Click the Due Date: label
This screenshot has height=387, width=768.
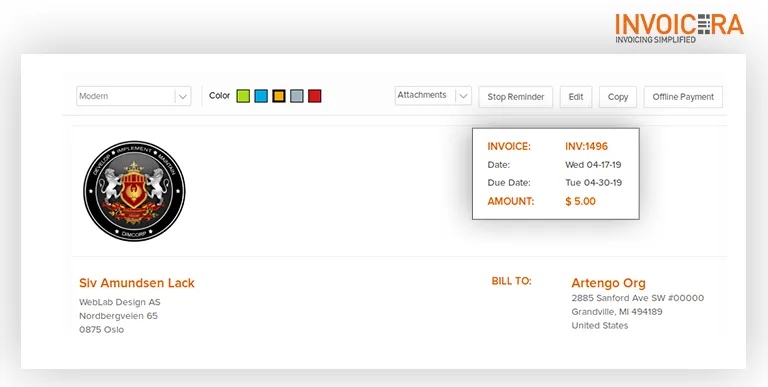[x=509, y=183]
